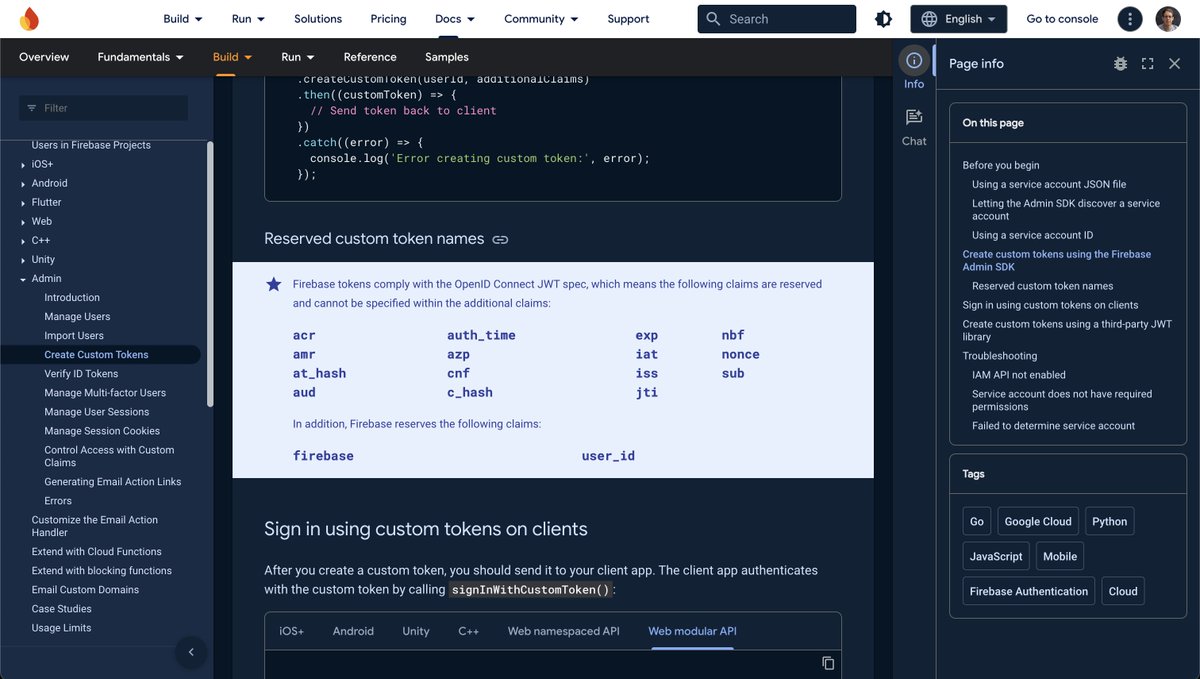Expand the Unity tree section

[x=23, y=260]
